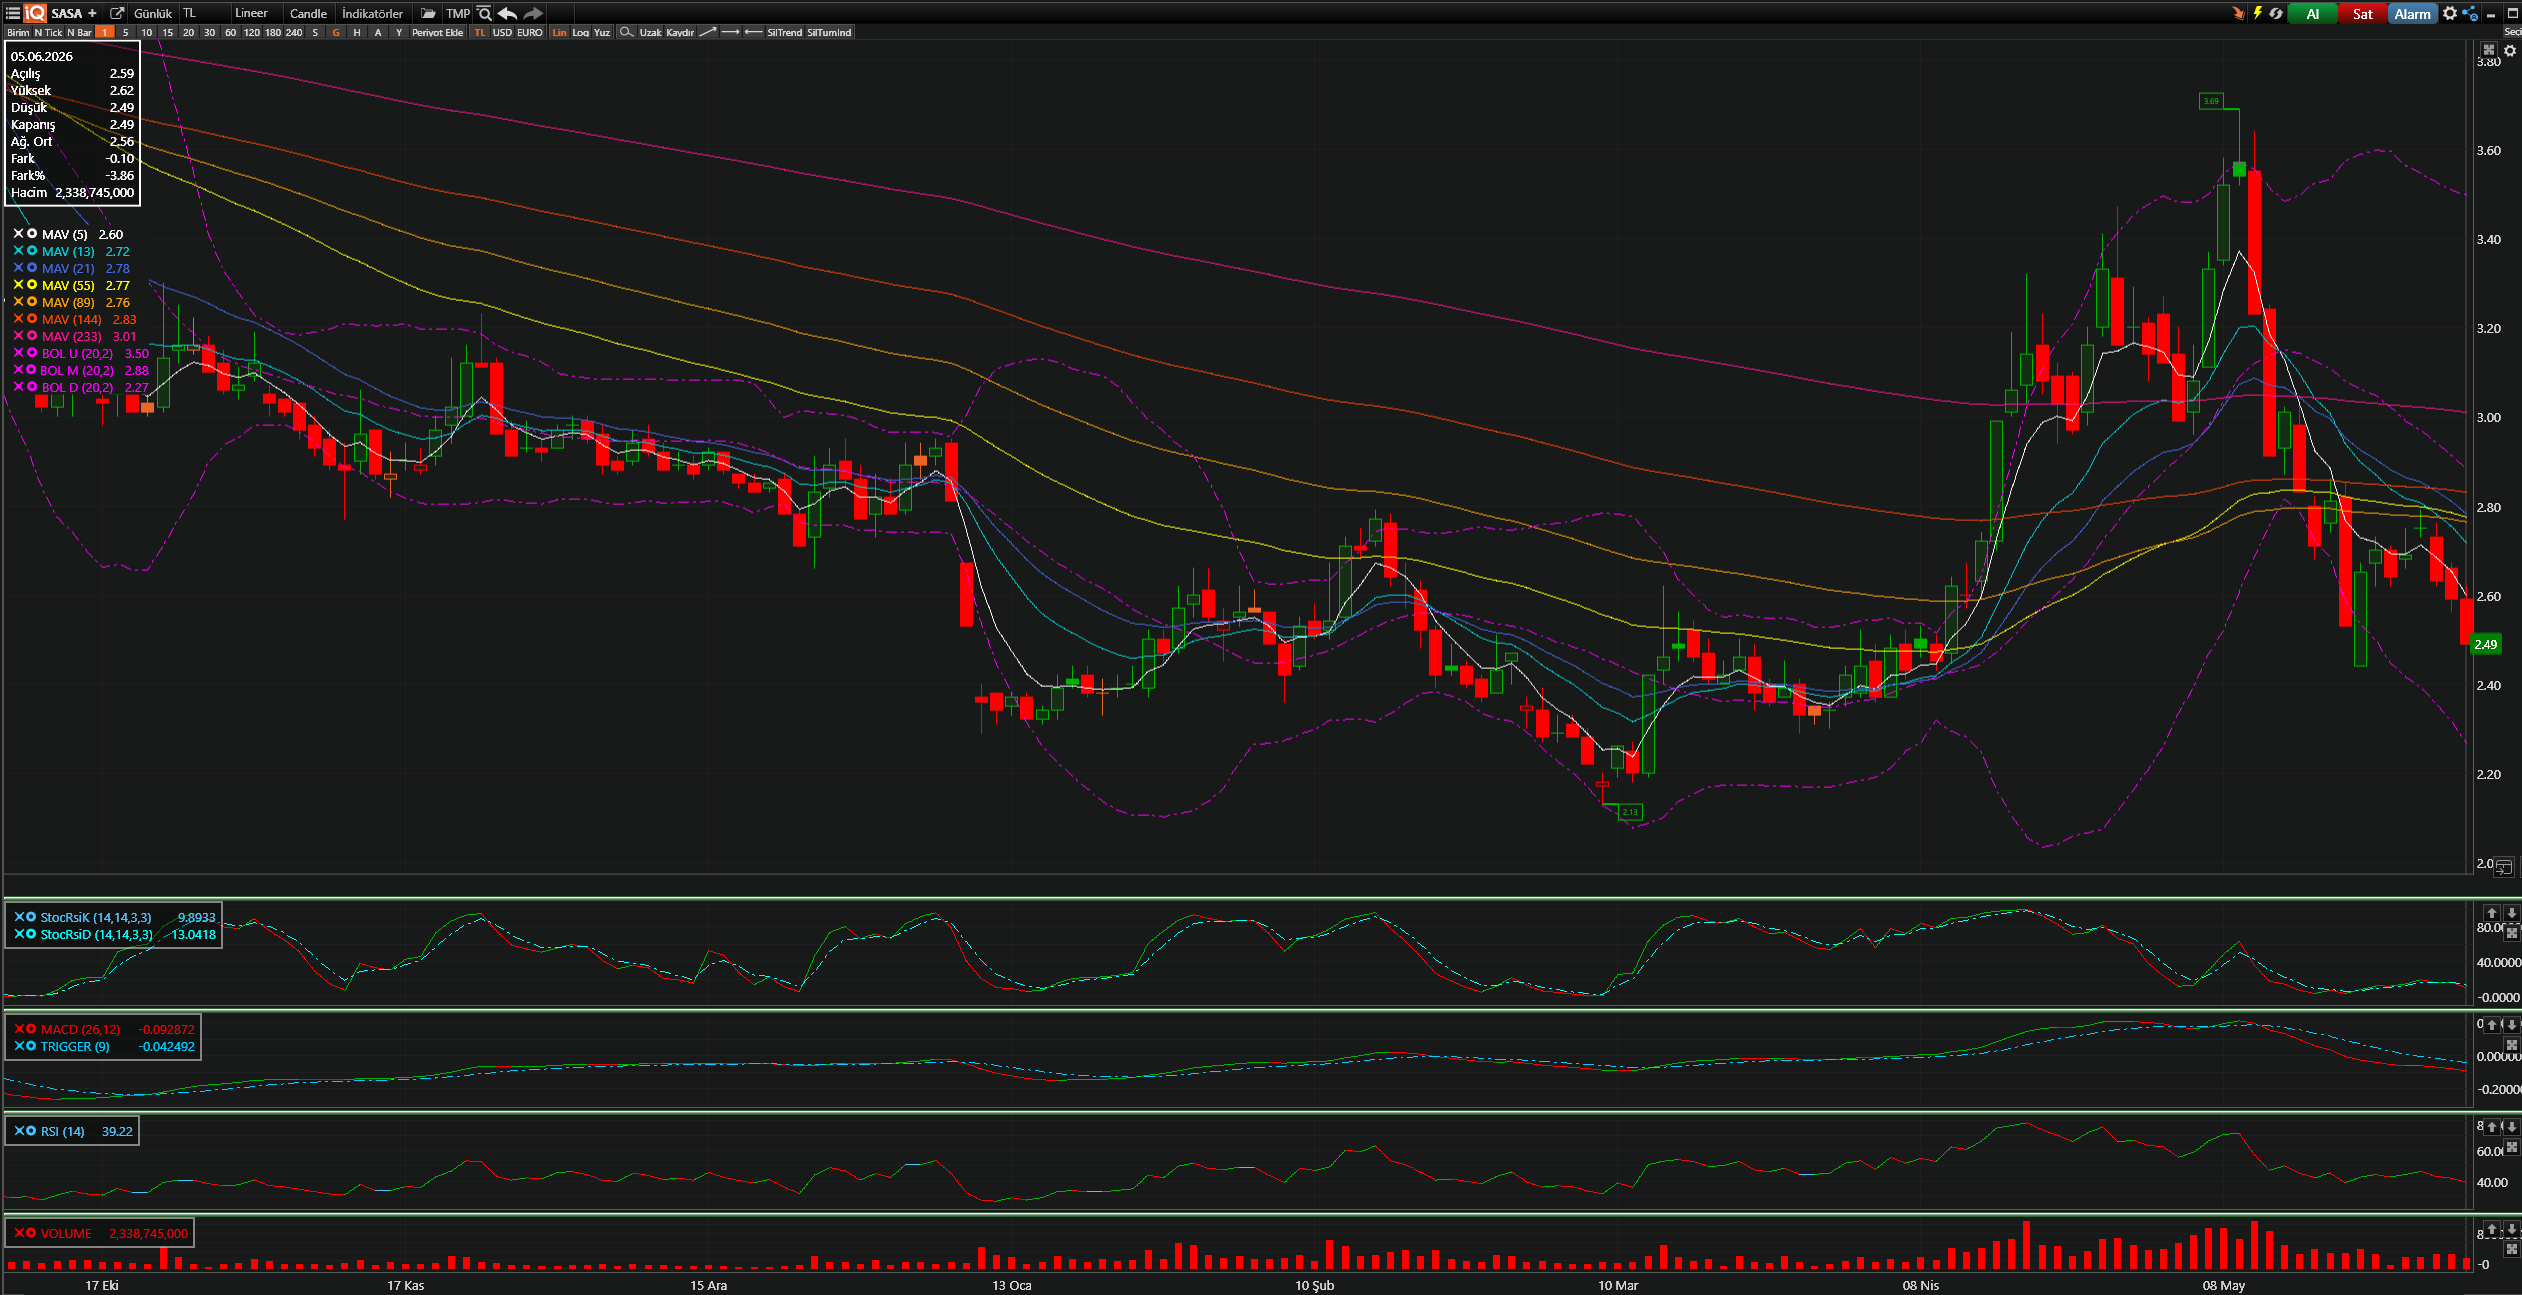This screenshot has height=1295, width=2522.
Task: Open the folder template icon
Action: click(x=428, y=13)
